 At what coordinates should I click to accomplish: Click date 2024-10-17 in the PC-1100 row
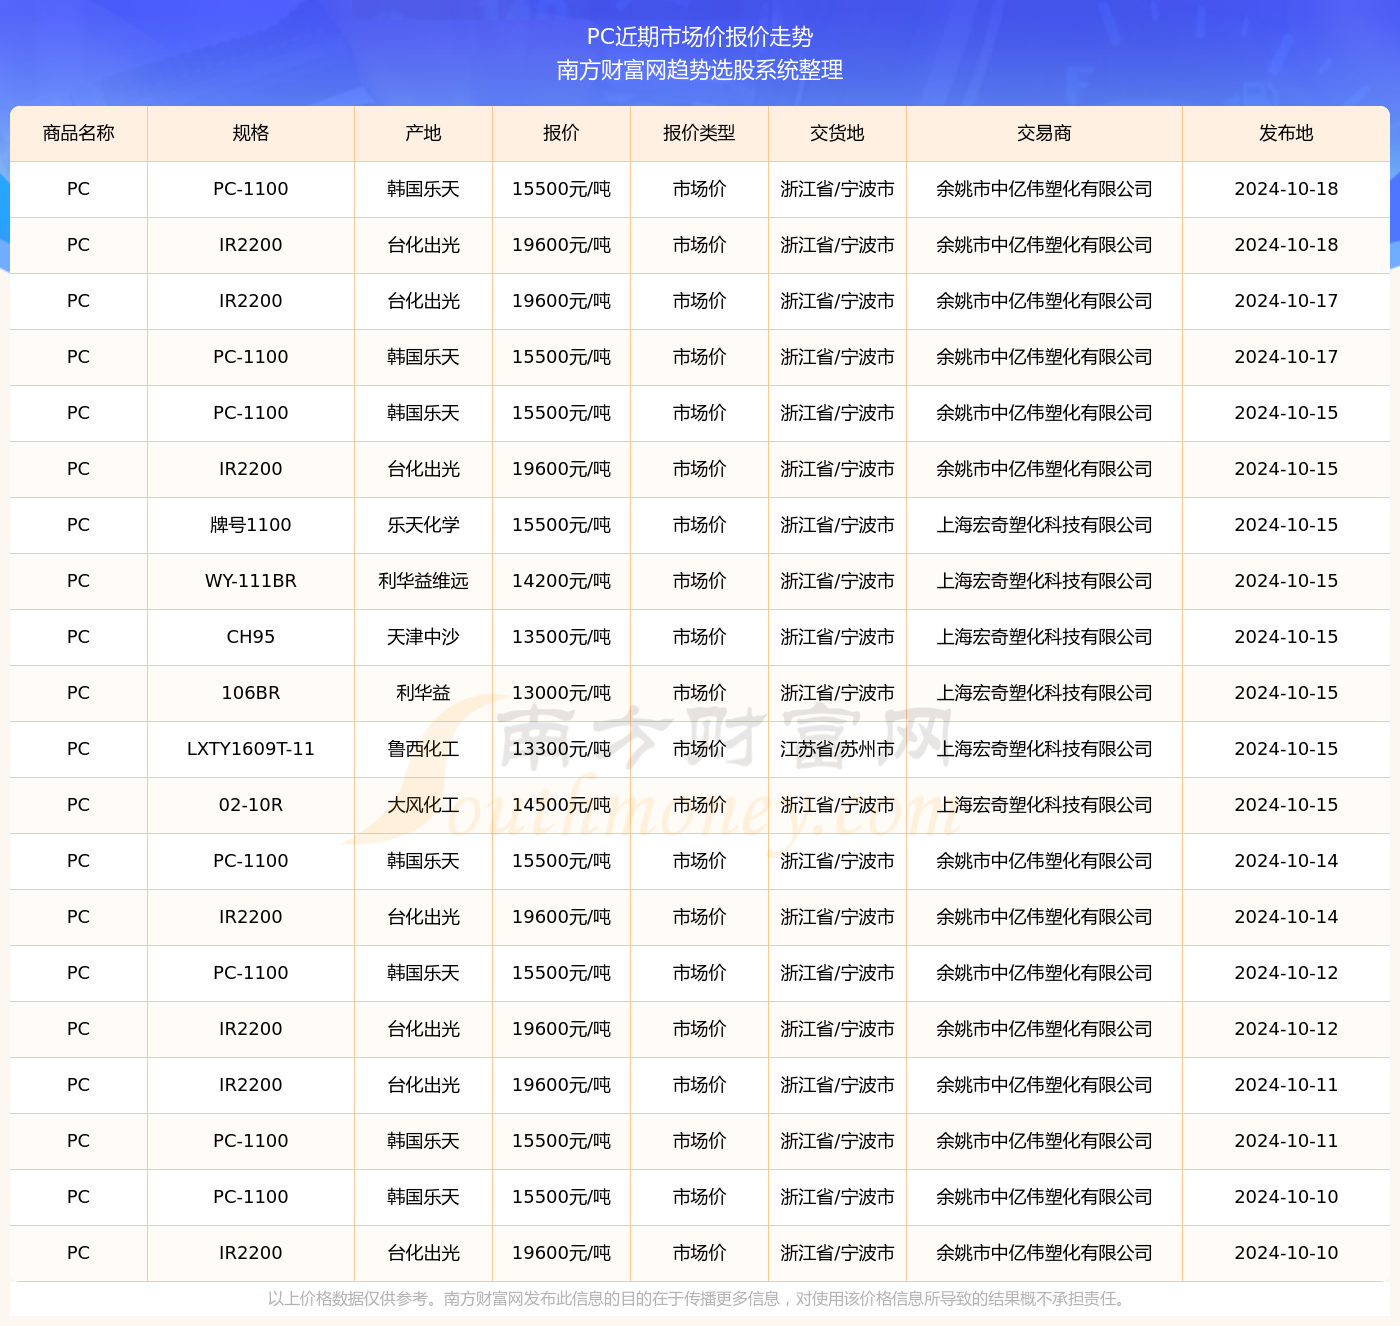(1286, 357)
